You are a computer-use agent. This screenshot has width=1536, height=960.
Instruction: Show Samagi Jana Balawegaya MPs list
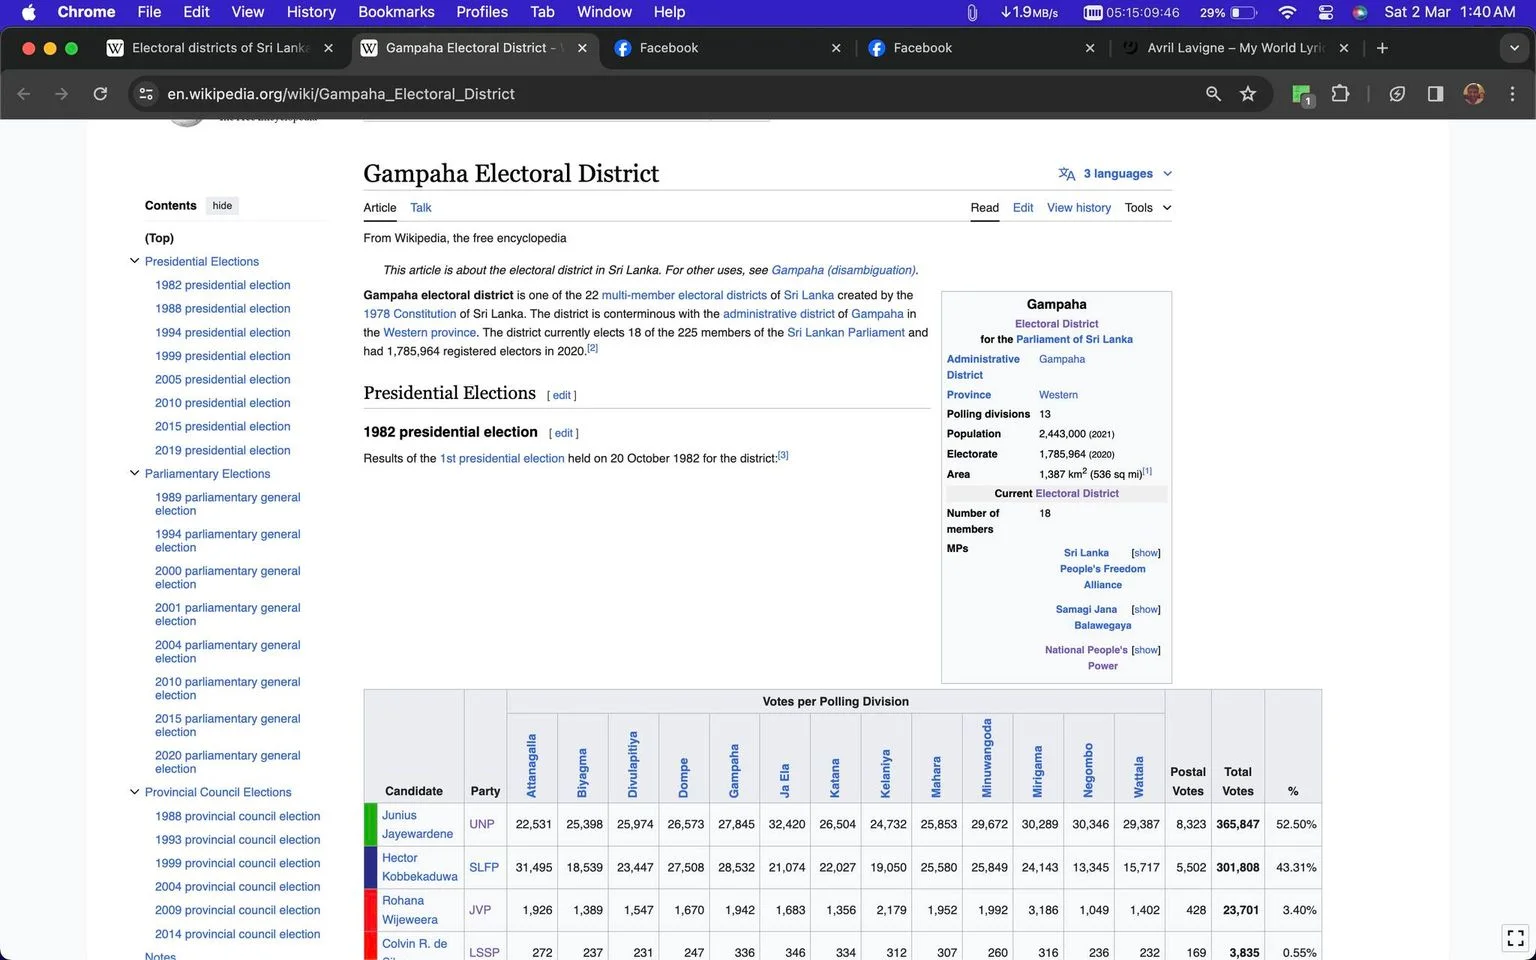1146,610
